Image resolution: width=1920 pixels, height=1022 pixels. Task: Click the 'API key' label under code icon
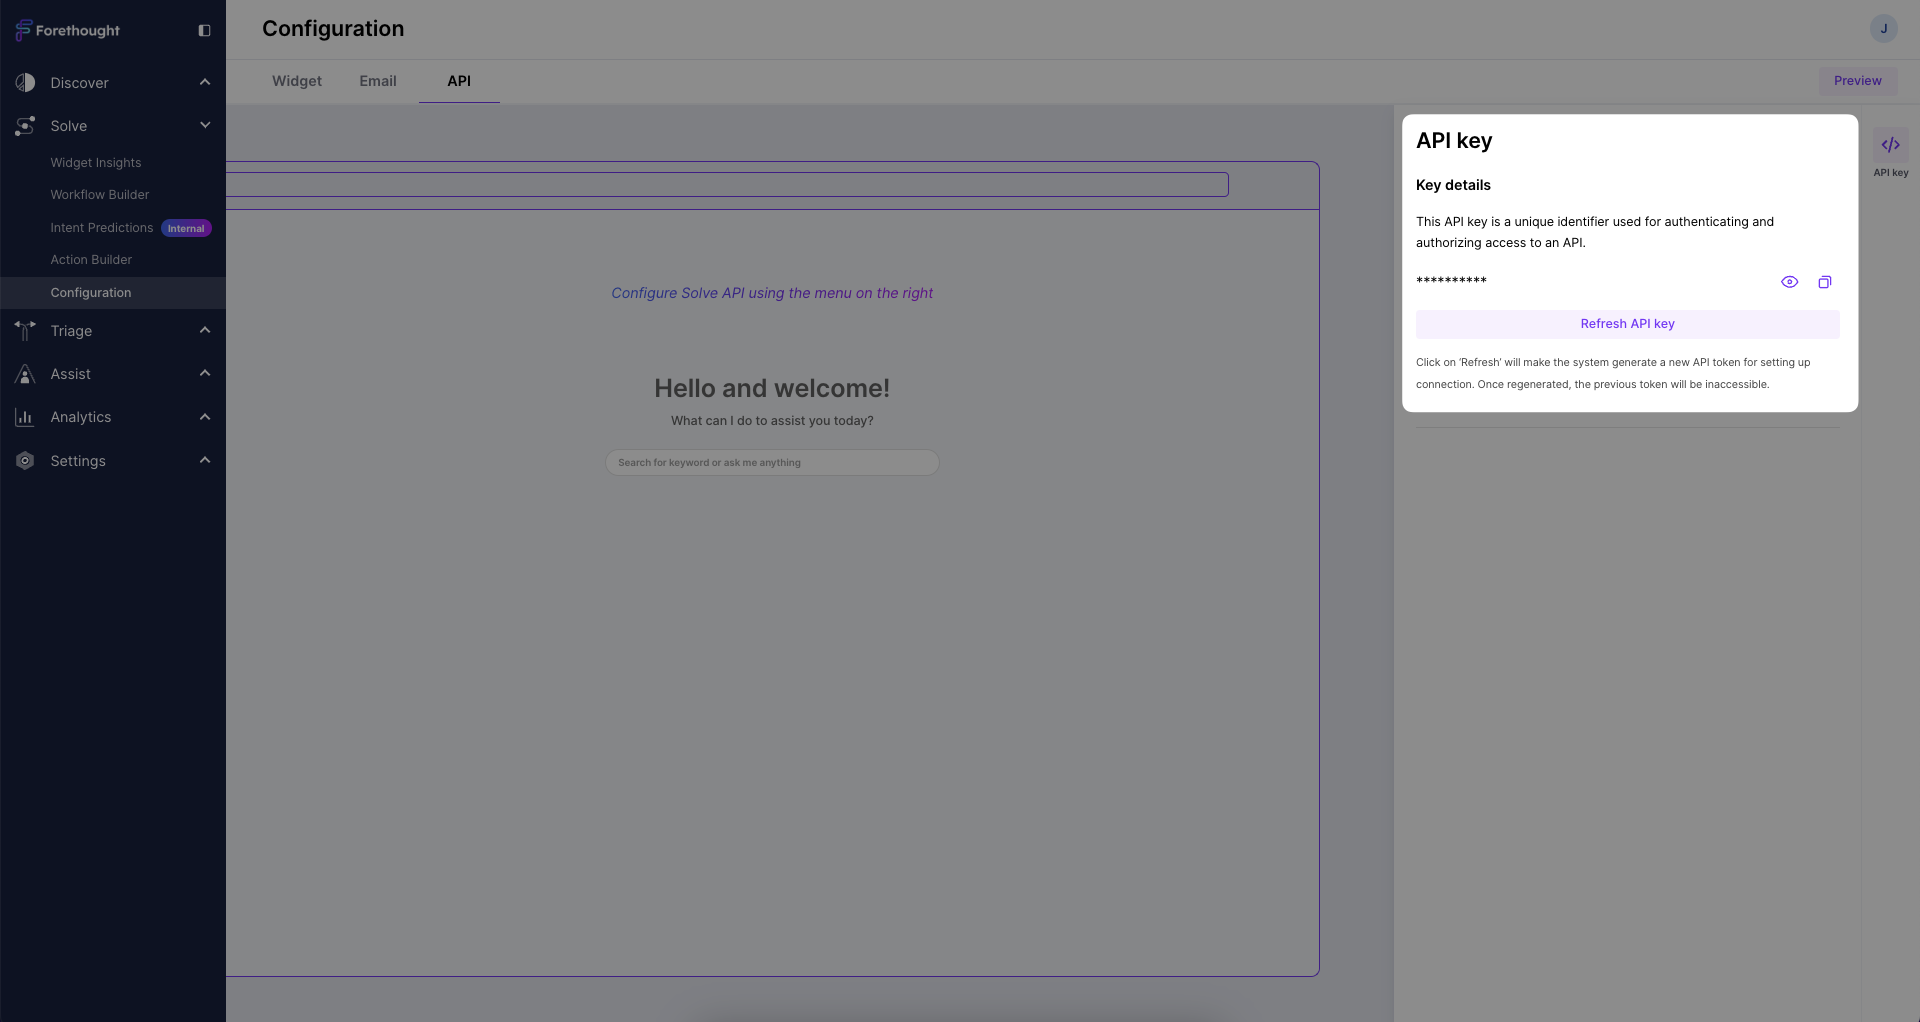1890,173
